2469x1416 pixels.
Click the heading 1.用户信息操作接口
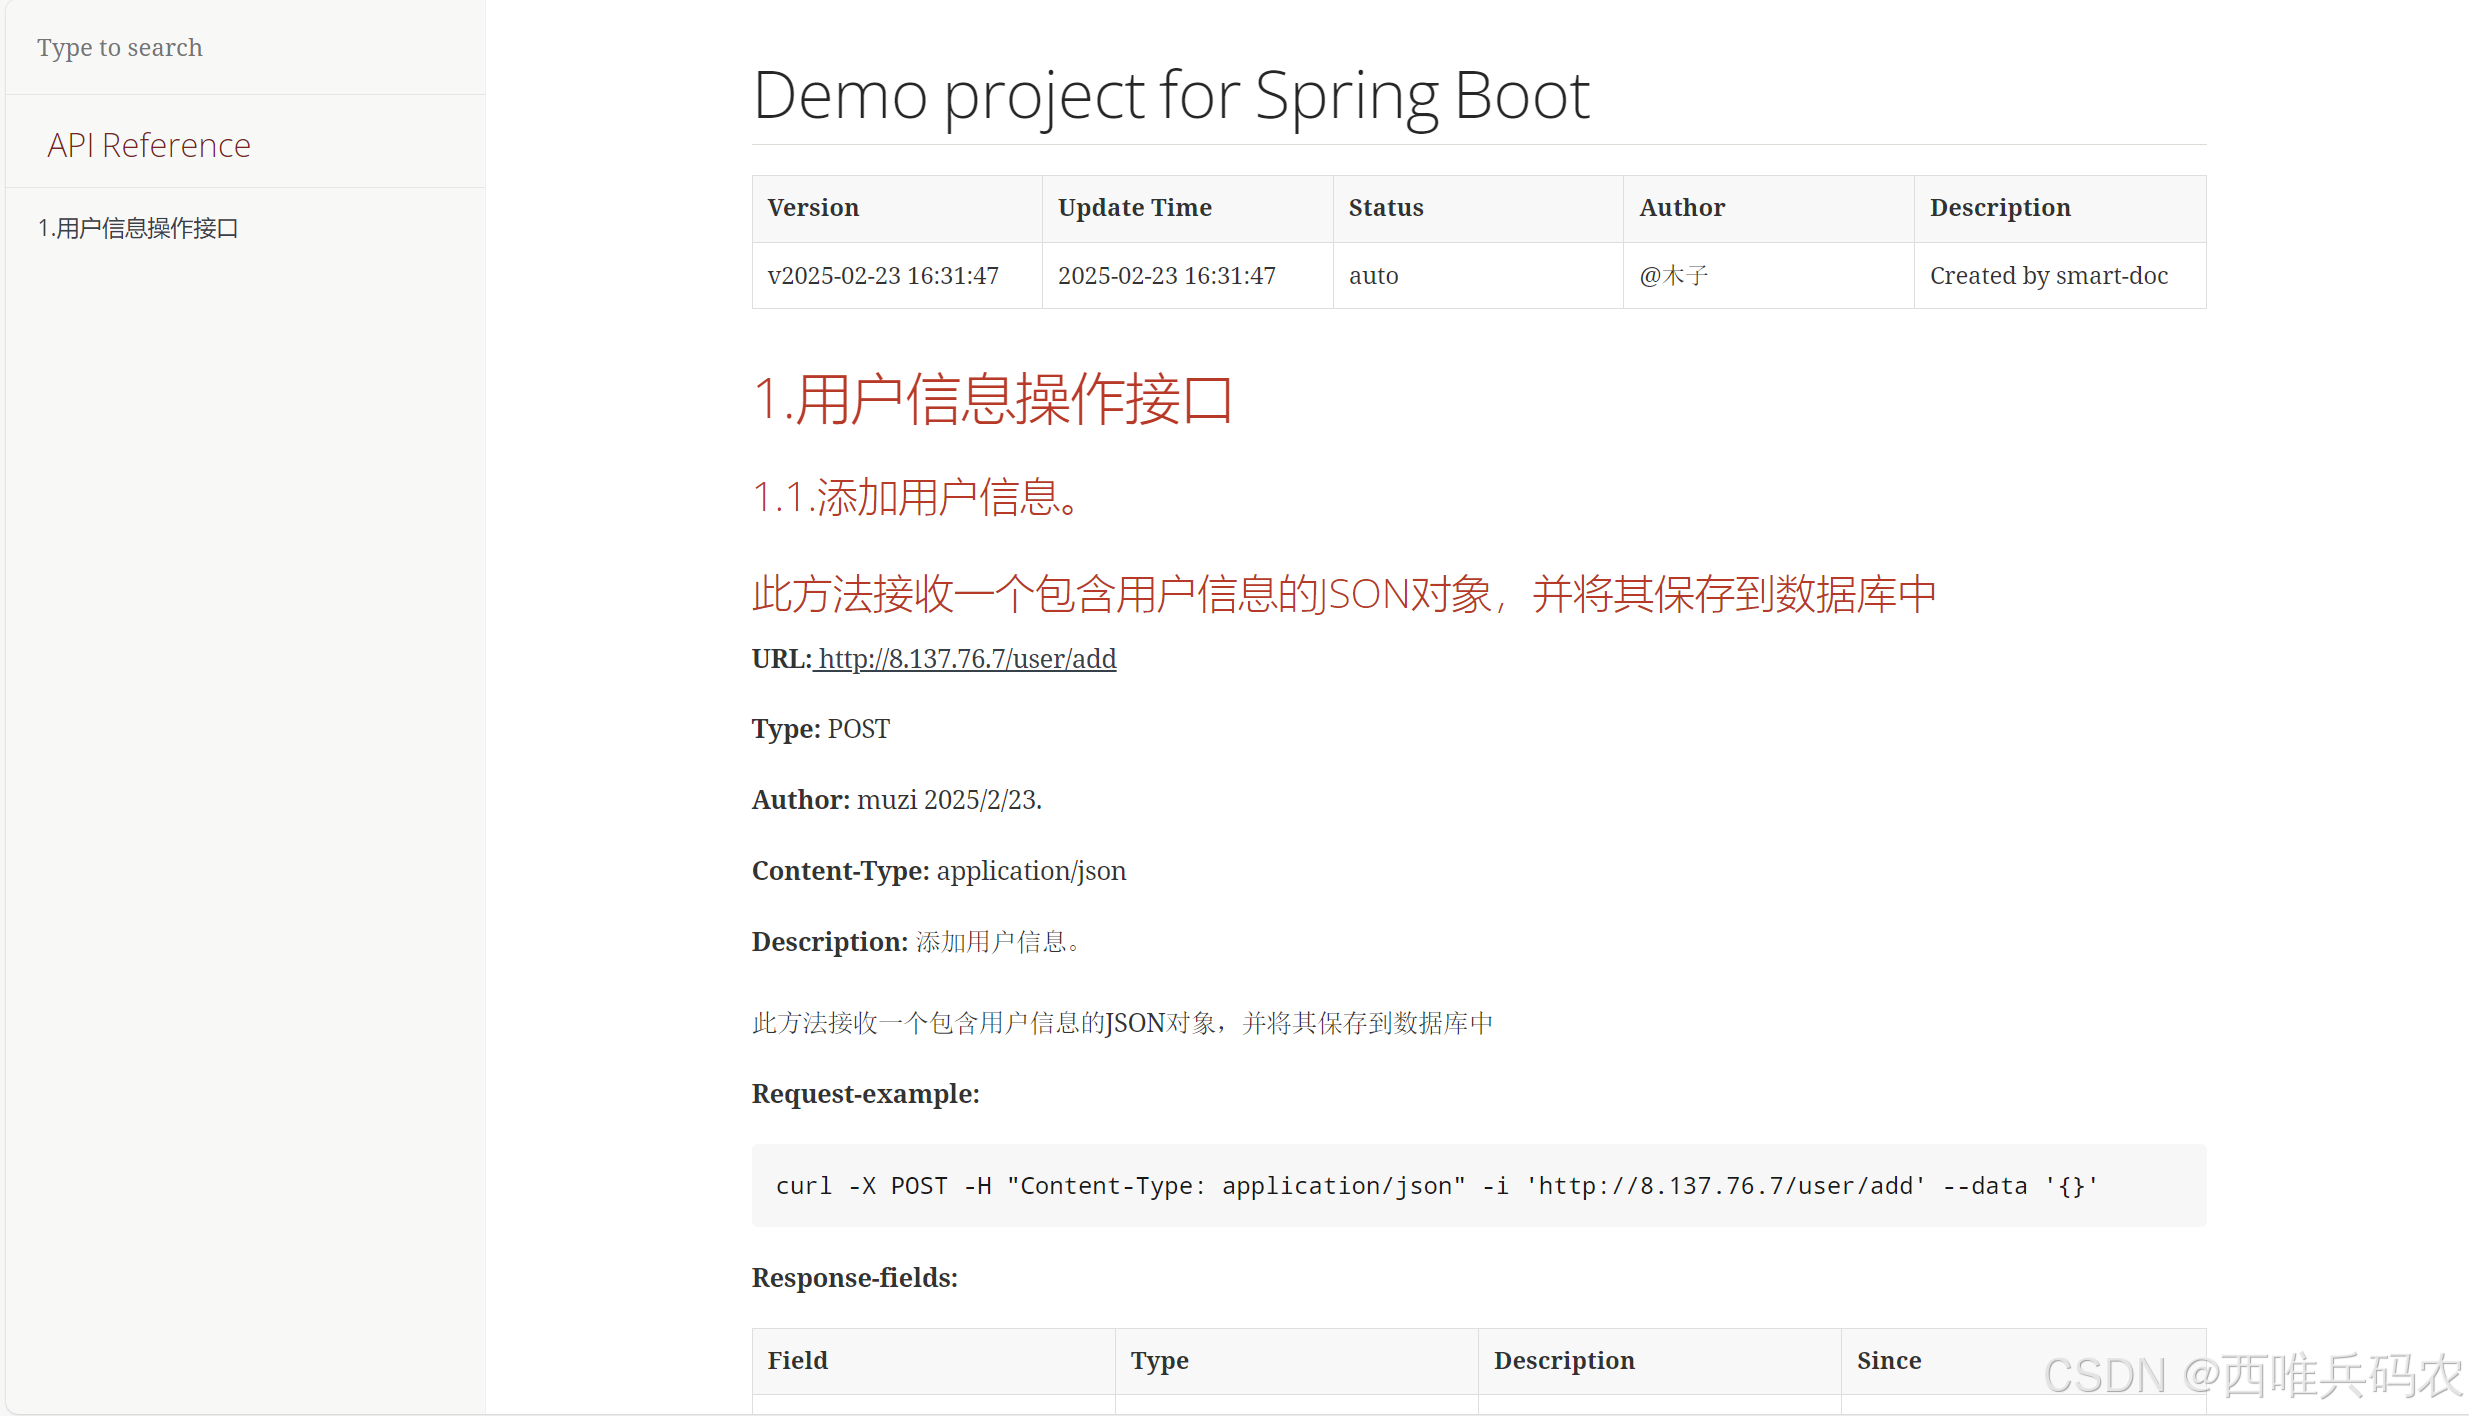[x=993, y=399]
